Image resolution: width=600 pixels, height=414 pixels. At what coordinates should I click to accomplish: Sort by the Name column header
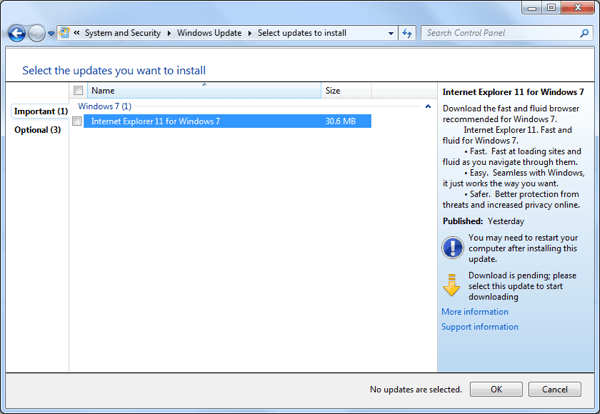point(204,91)
